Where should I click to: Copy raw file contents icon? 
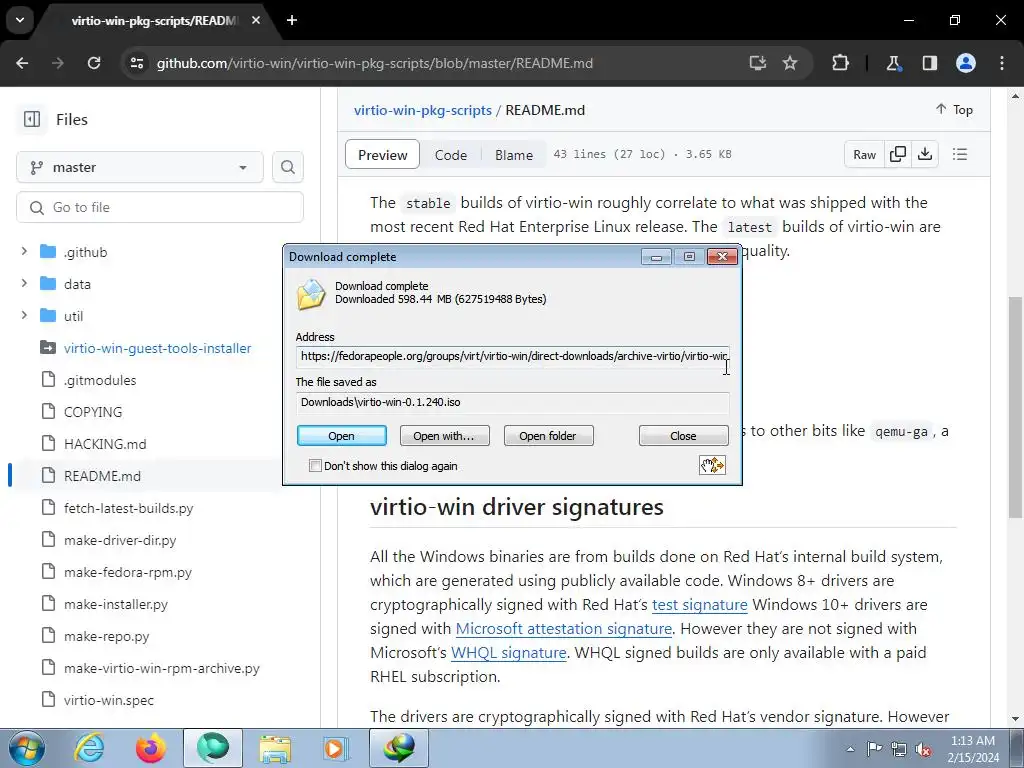click(898, 154)
